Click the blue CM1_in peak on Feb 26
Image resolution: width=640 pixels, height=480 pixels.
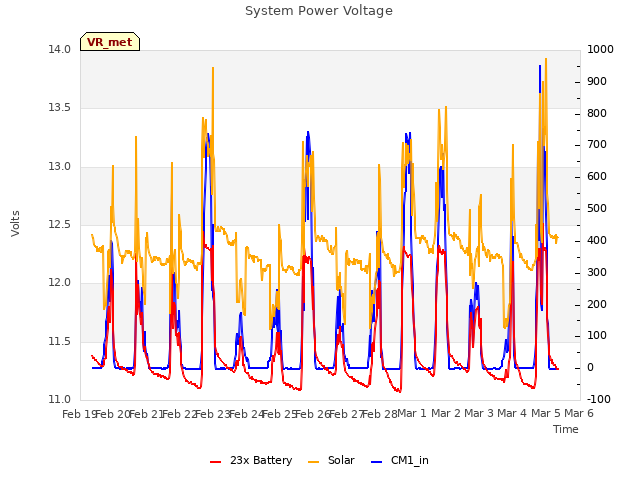point(308,133)
